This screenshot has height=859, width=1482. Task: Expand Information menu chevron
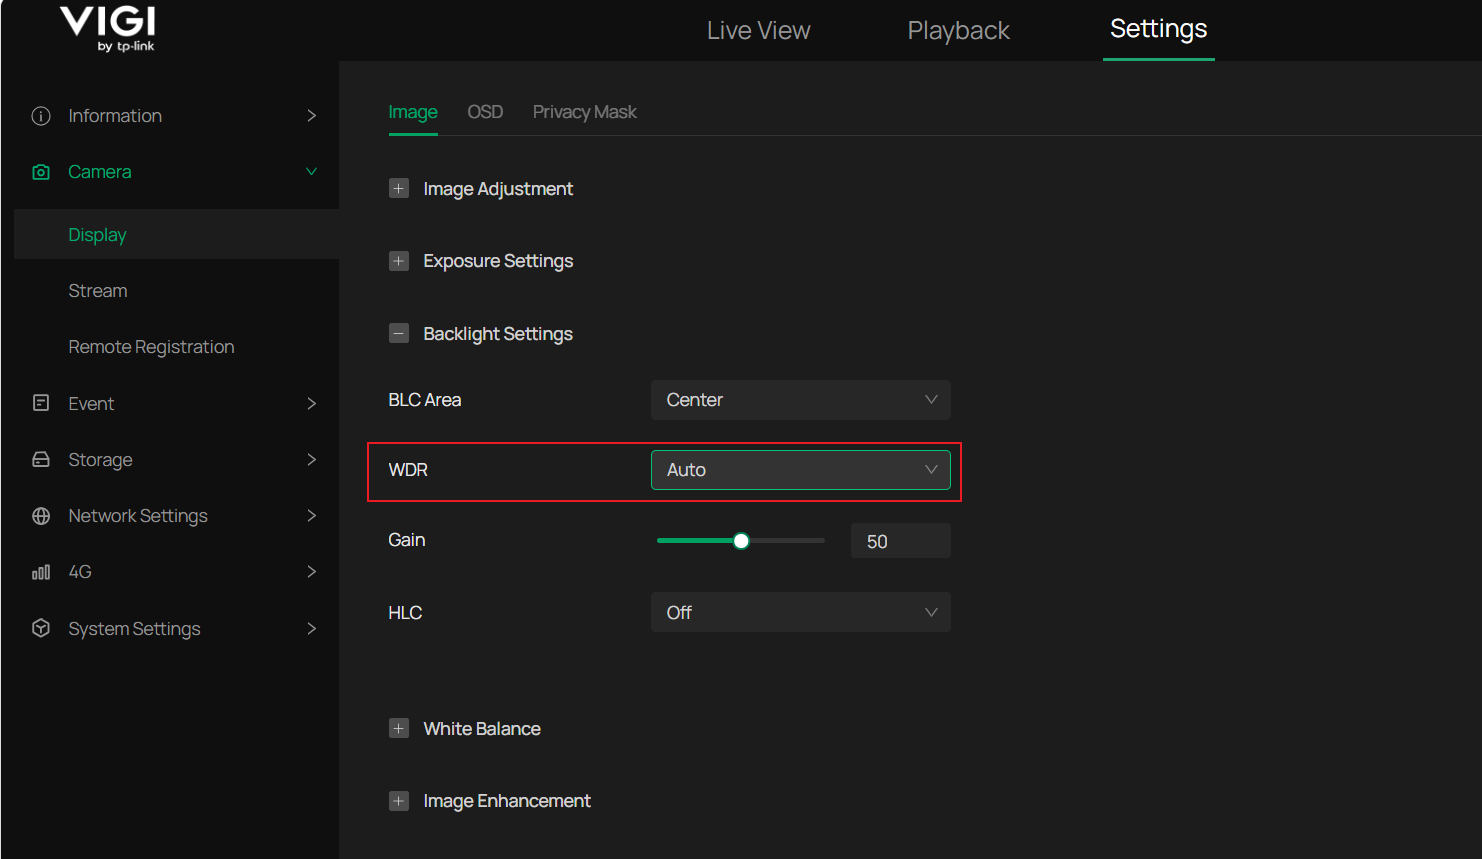click(x=312, y=116)
